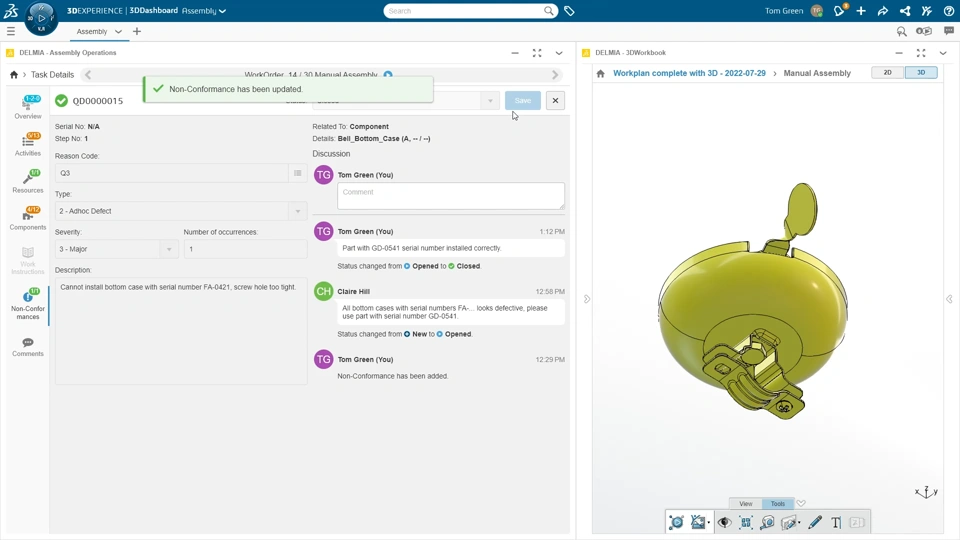Screen dimensions: 960x540
Task: Switch to the View toolbar tab
Action: coord(746,503)
